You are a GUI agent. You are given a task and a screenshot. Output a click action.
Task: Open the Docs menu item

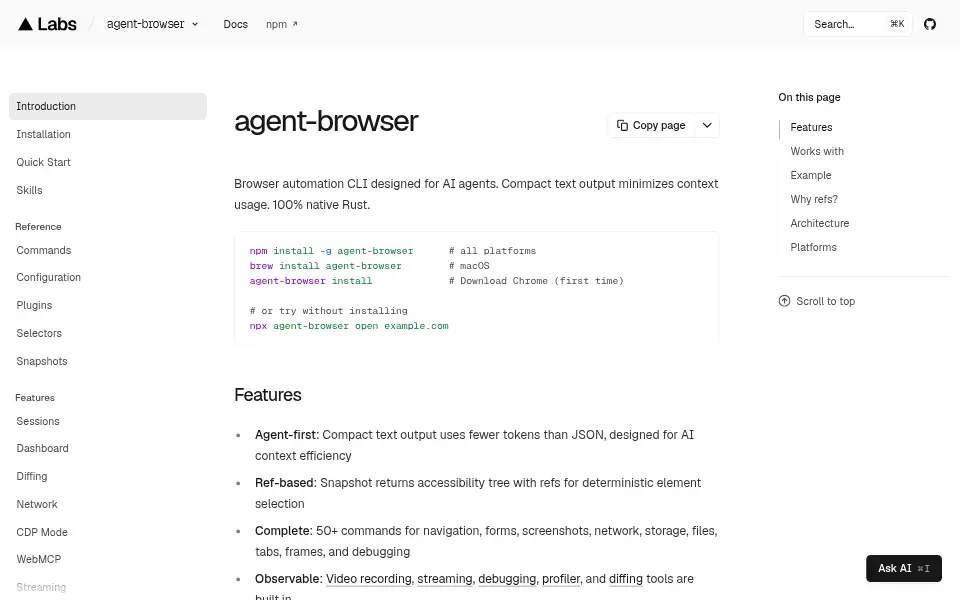point(235,24)
